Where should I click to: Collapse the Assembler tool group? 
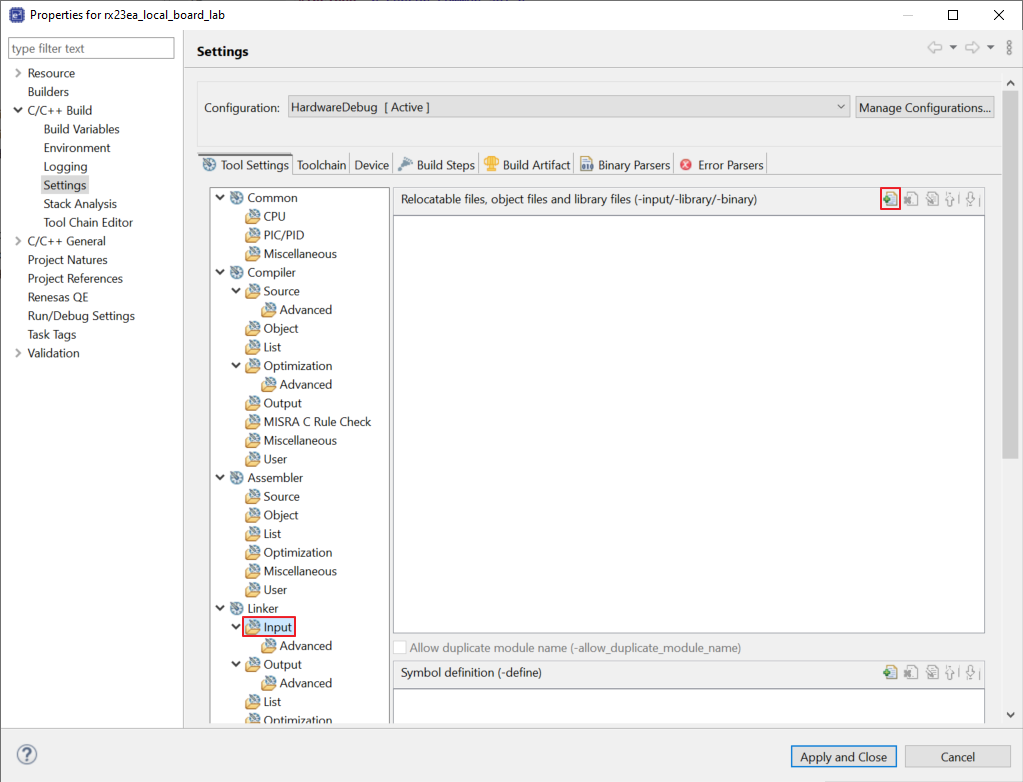tap(221, 478)
